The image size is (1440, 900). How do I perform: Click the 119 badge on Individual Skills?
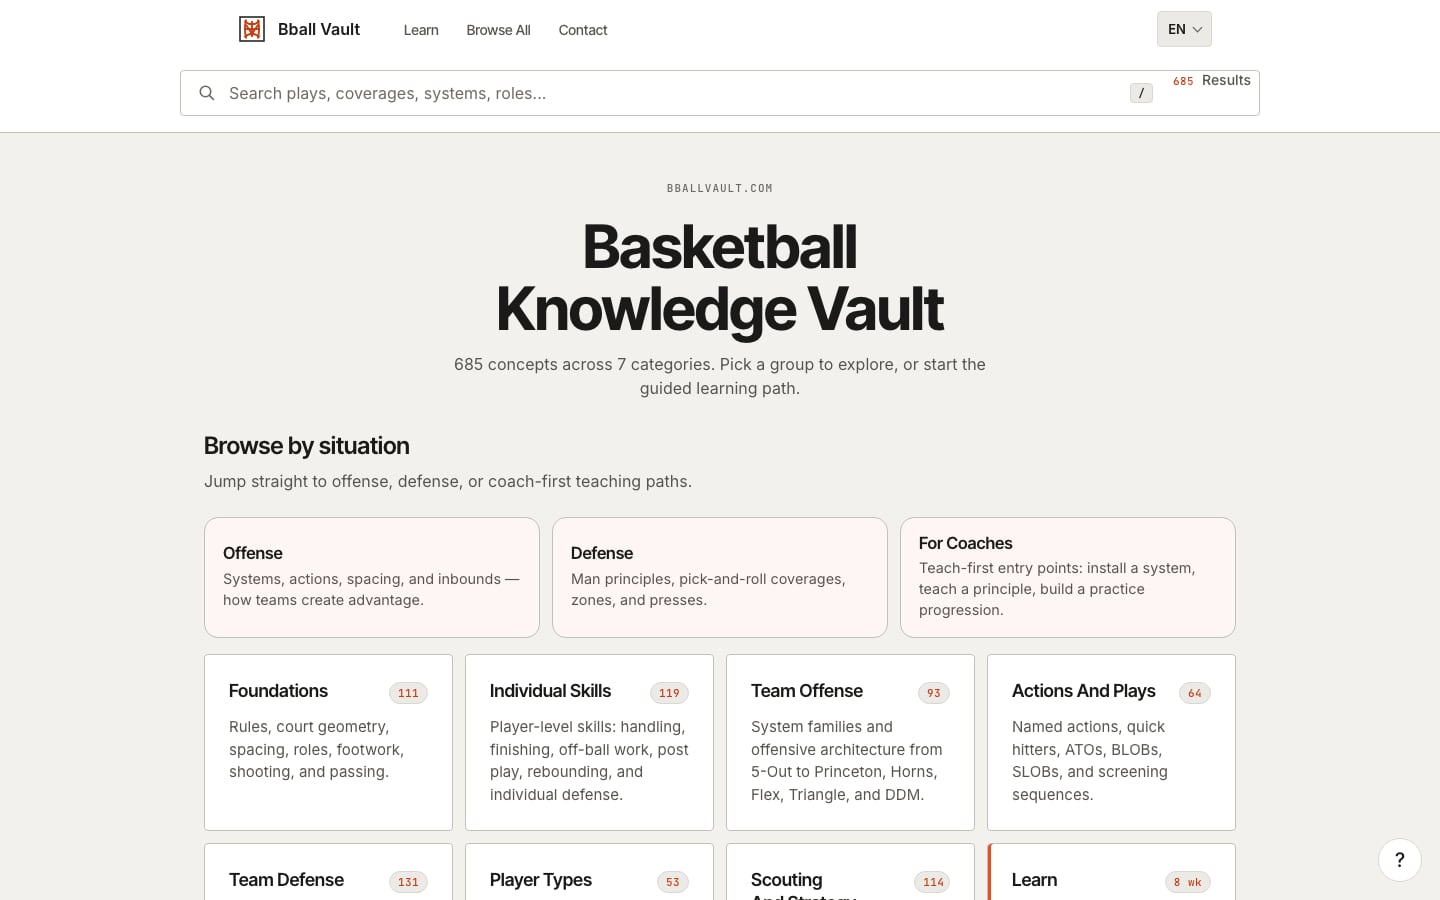[x=669, y=693]
